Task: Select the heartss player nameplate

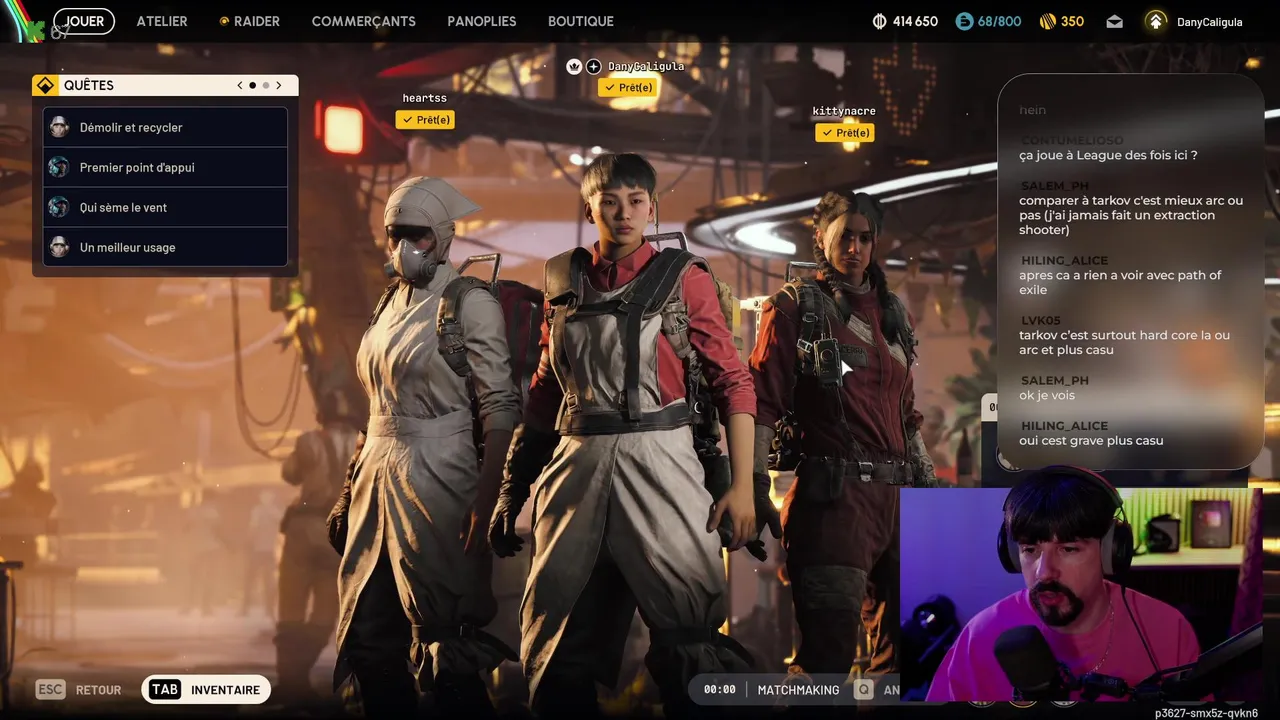Action: 425,98
